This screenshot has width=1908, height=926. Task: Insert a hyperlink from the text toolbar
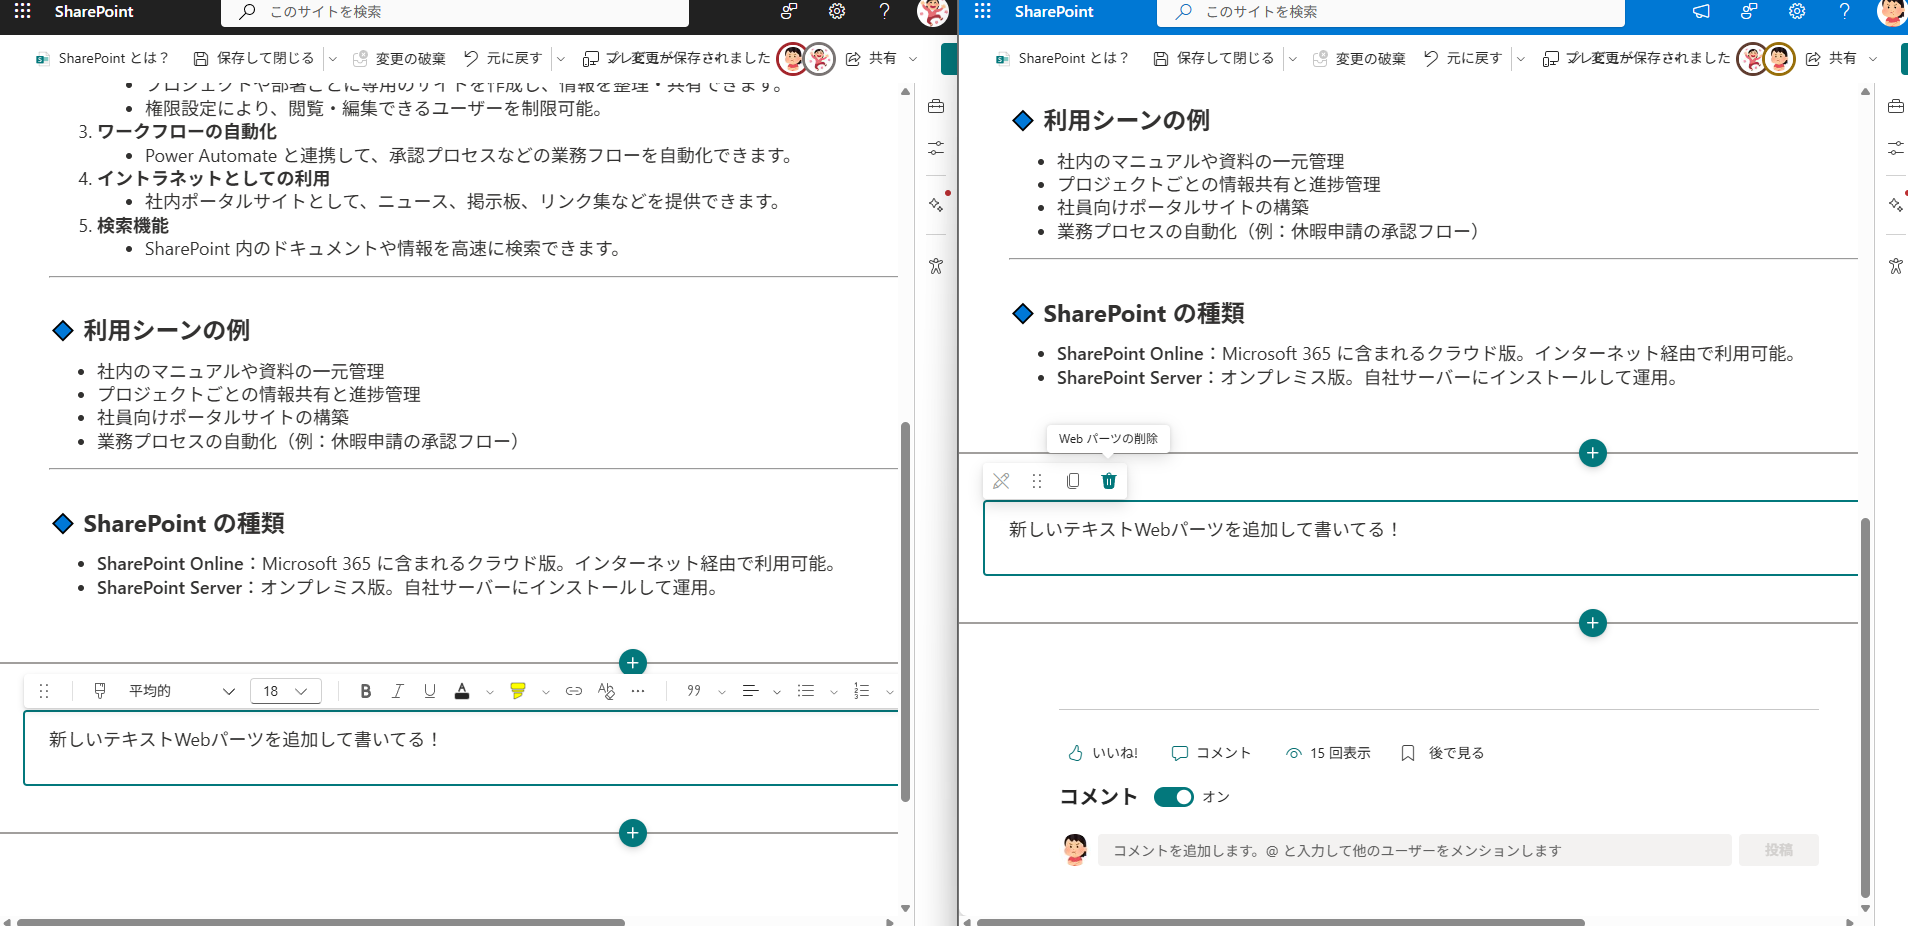click(x=574, y=691)
